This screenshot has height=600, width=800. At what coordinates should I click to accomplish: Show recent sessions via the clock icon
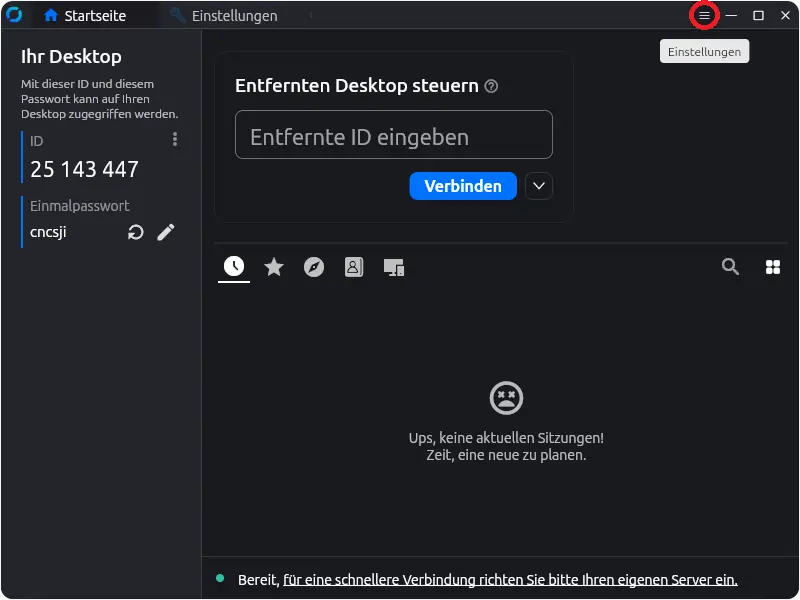[x=233, y=266]
